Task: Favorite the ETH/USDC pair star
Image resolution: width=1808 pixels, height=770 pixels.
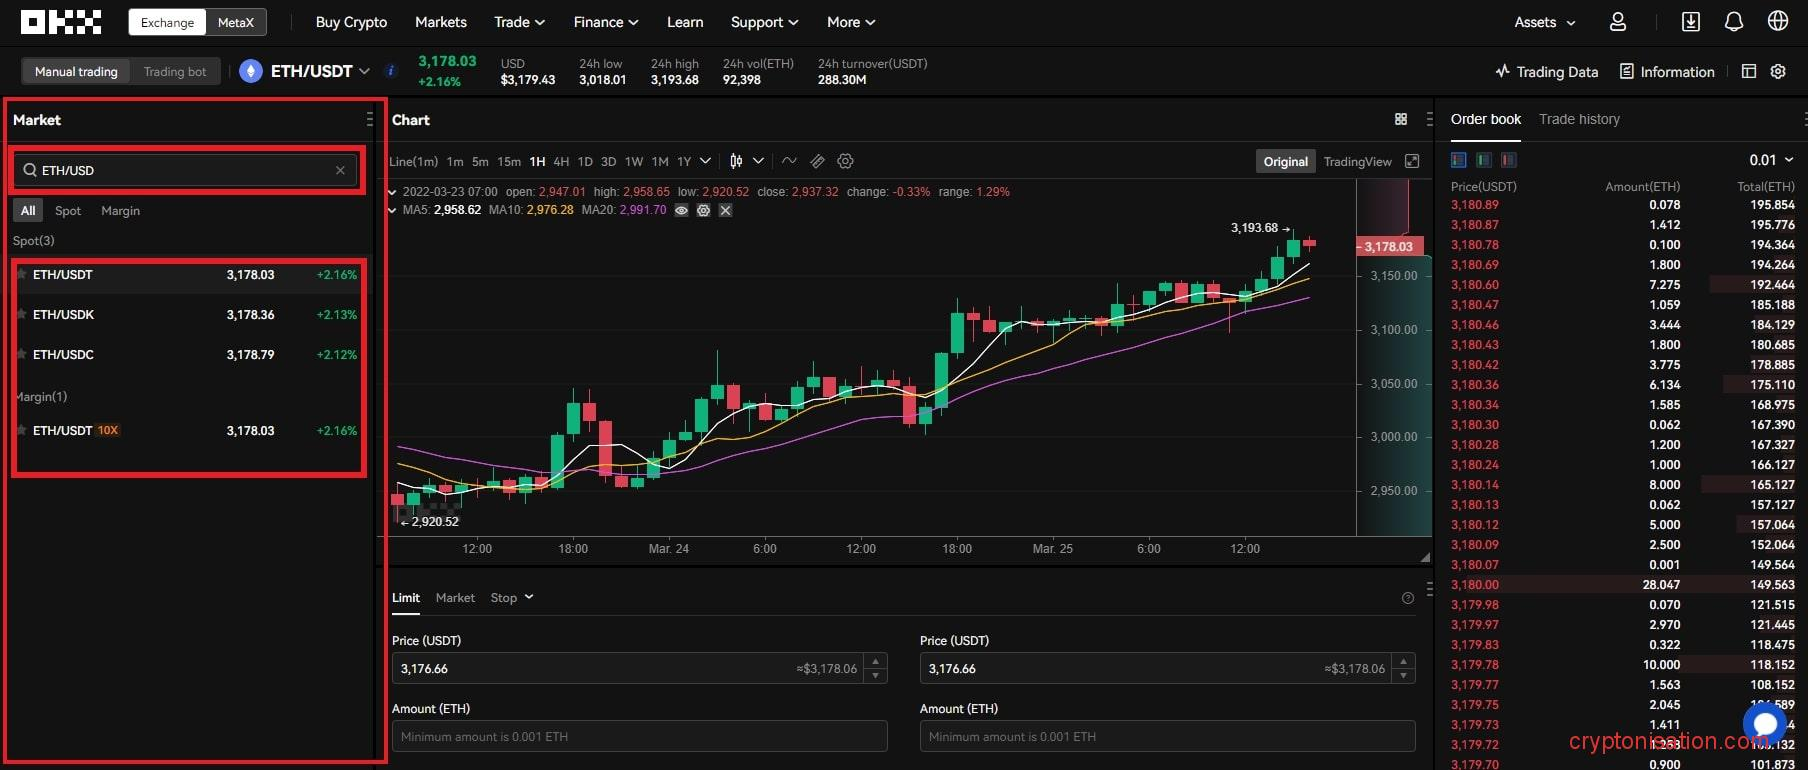Action: coord(21,354)
